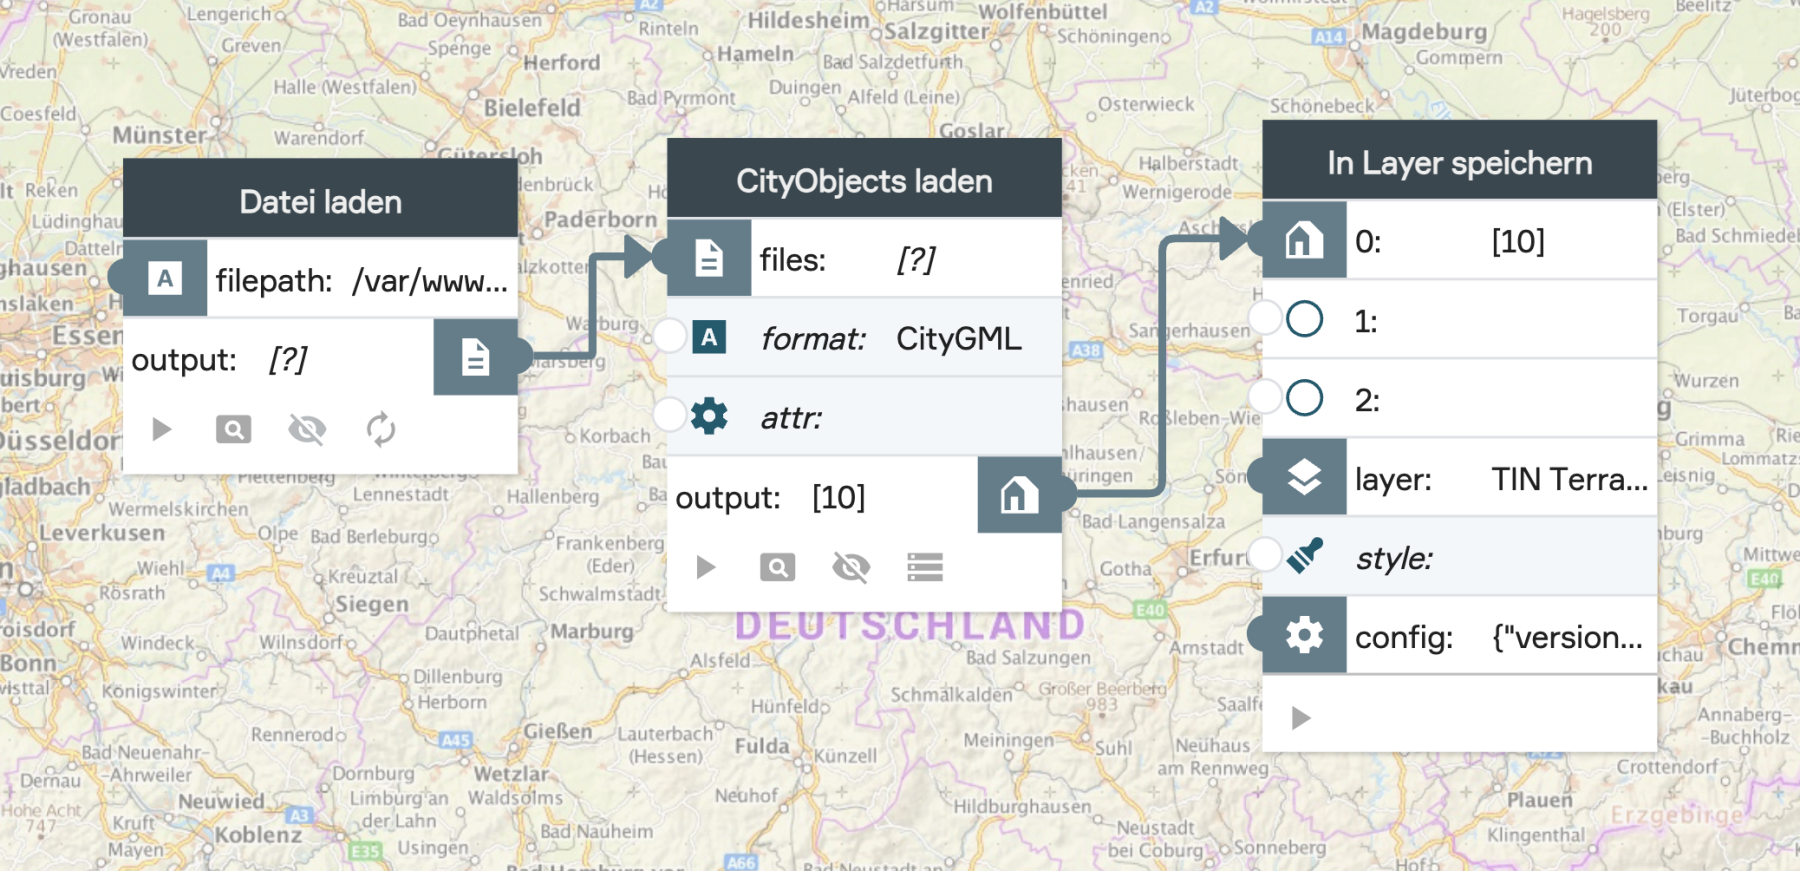Open the layer TIN Terra... selector
Image resolution: width=1800 pixels, height=871 pixels.
click(x=1568, y=480)
